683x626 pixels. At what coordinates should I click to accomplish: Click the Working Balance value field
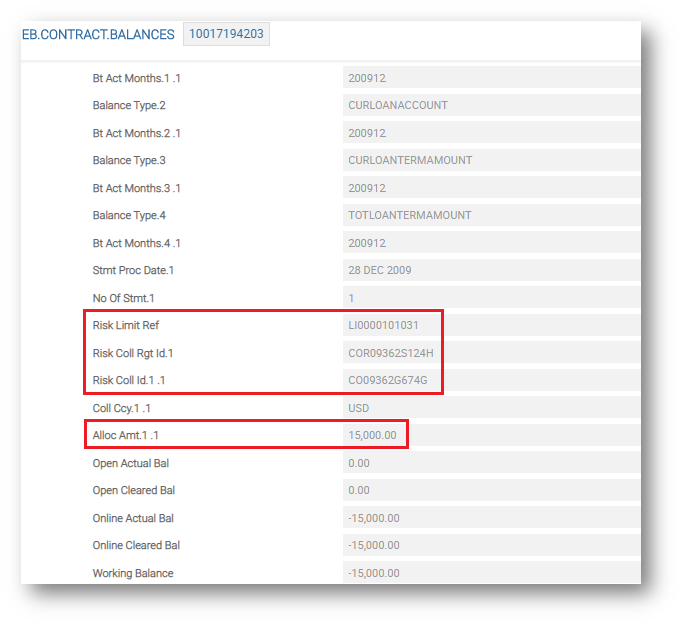coord(490,573)
